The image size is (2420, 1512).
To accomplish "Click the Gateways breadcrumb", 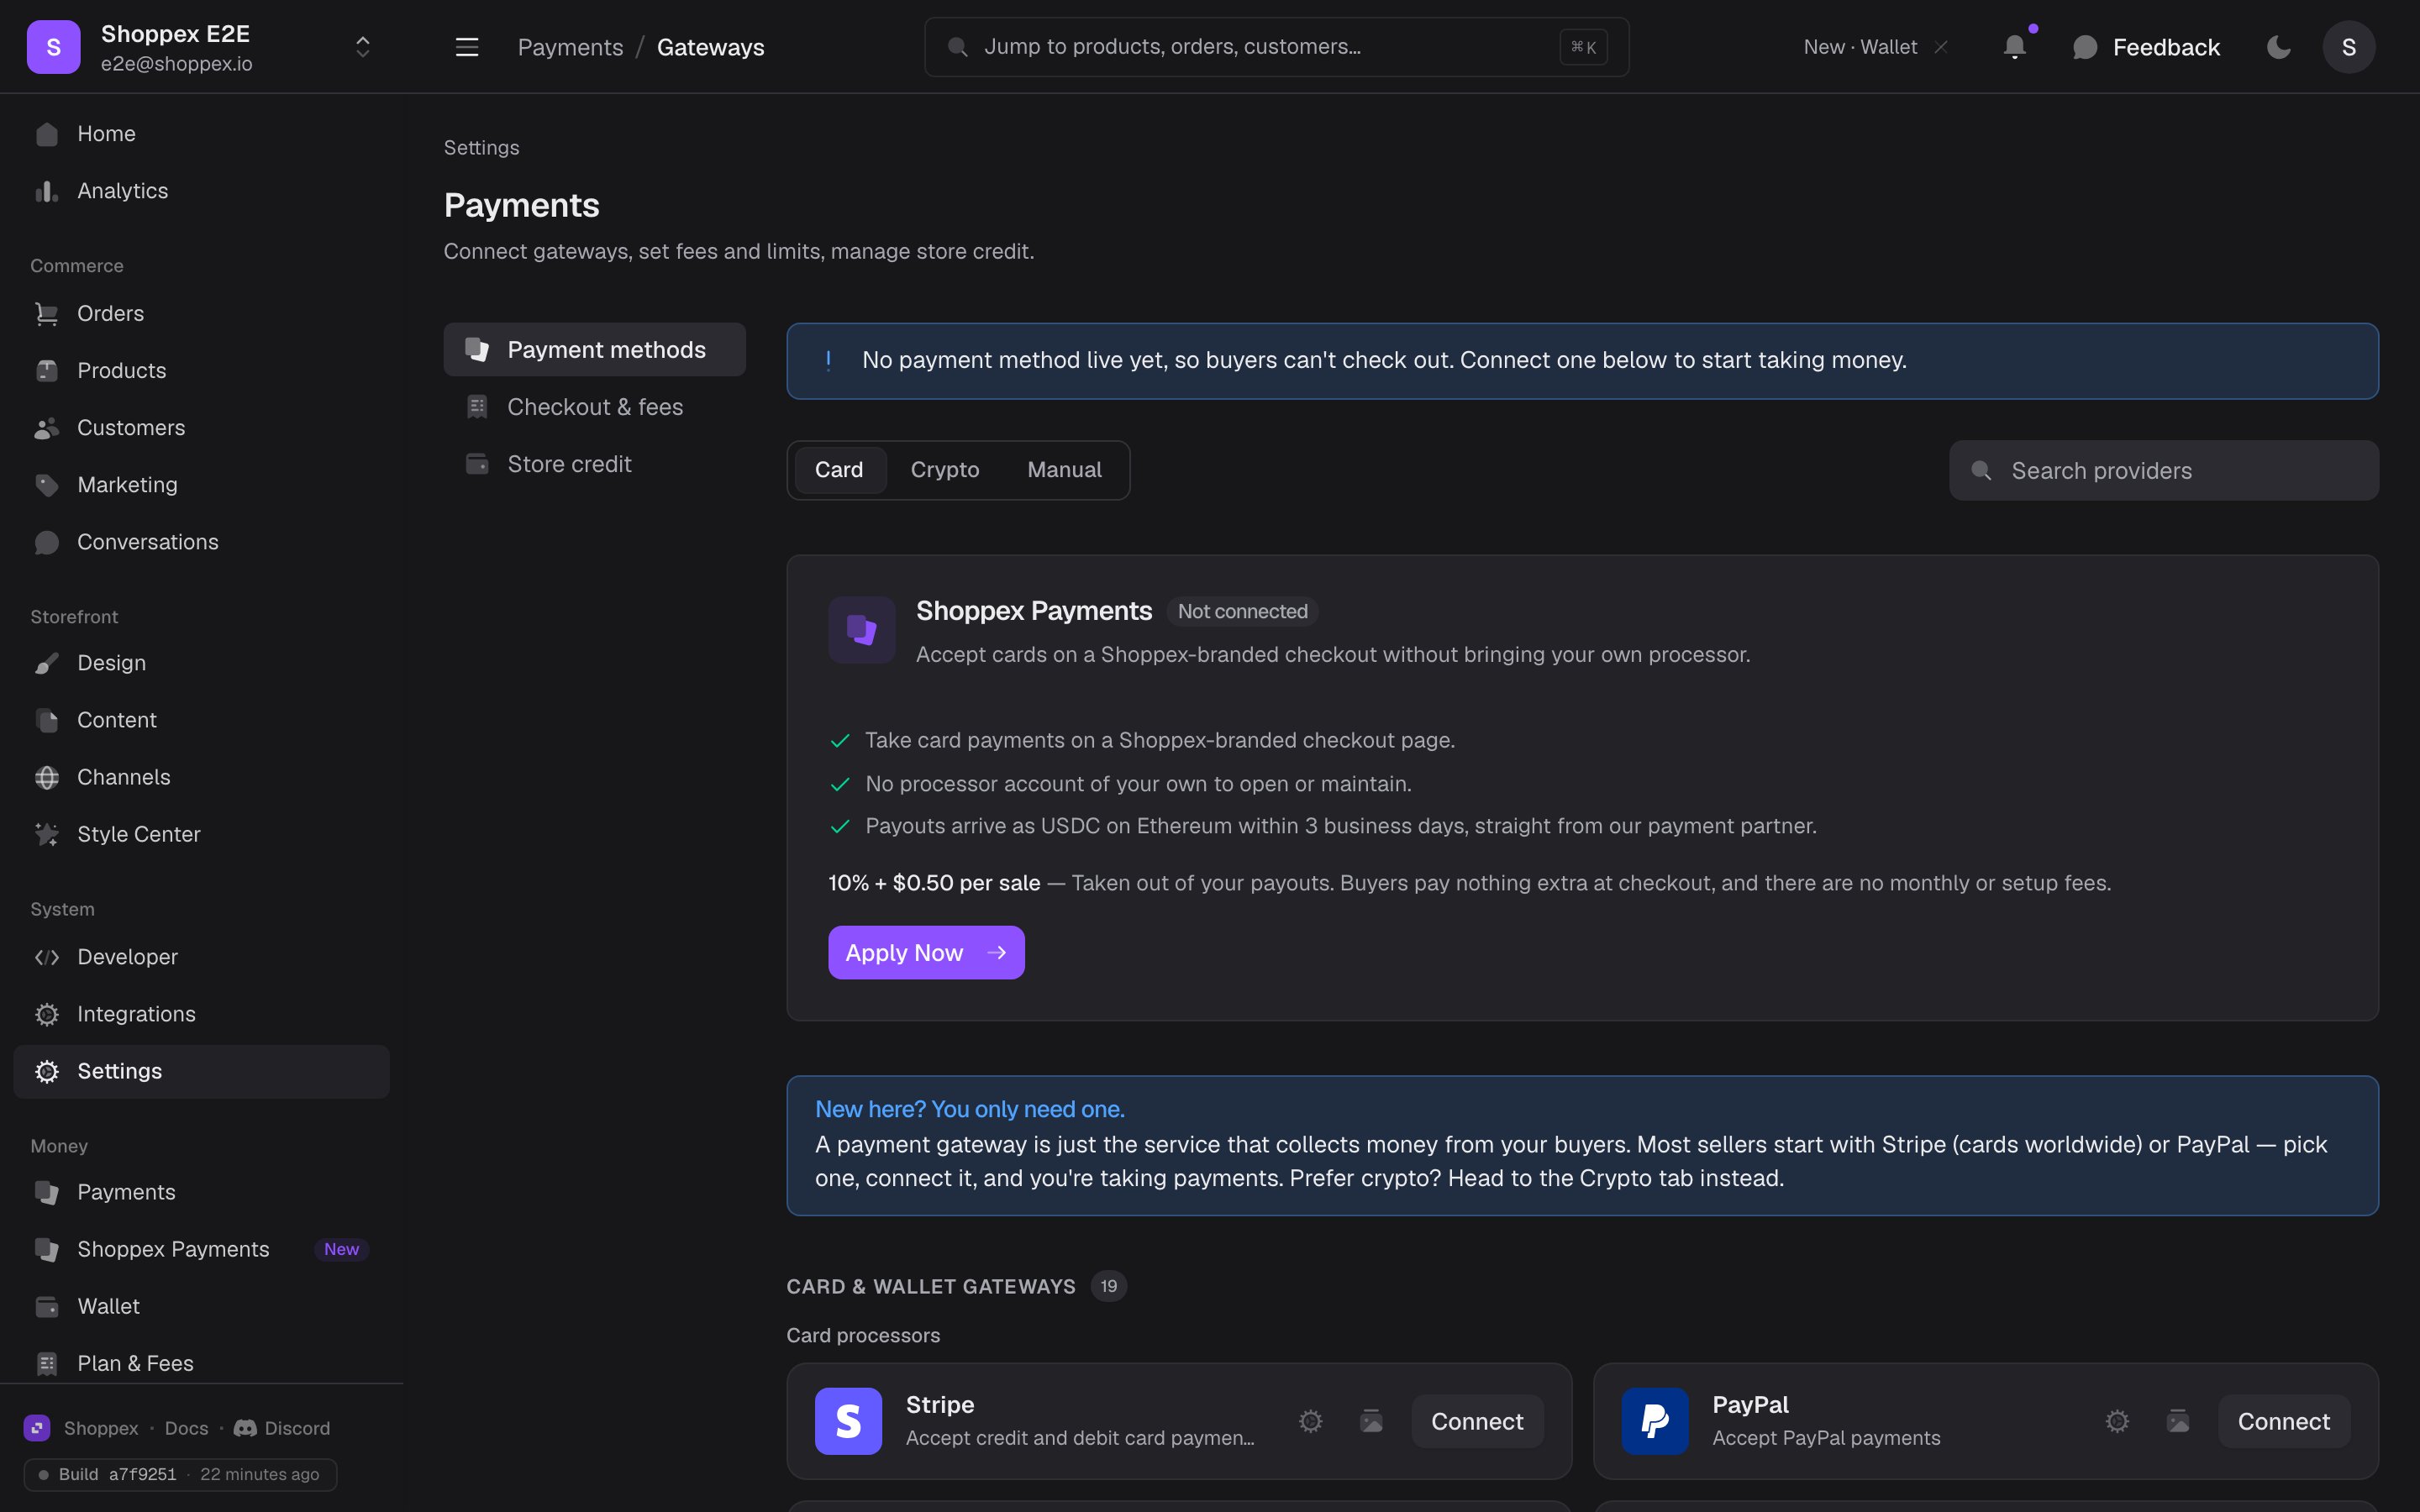I will point(710,47).
